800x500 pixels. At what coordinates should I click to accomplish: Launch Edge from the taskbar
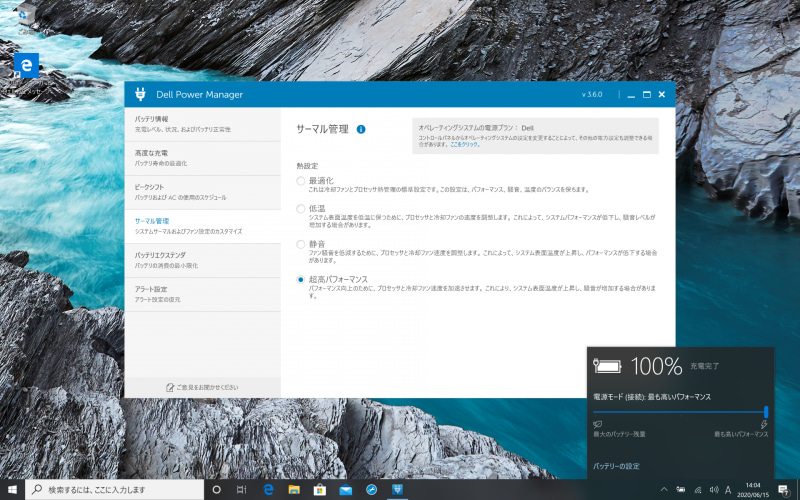(x=268, y=490)
